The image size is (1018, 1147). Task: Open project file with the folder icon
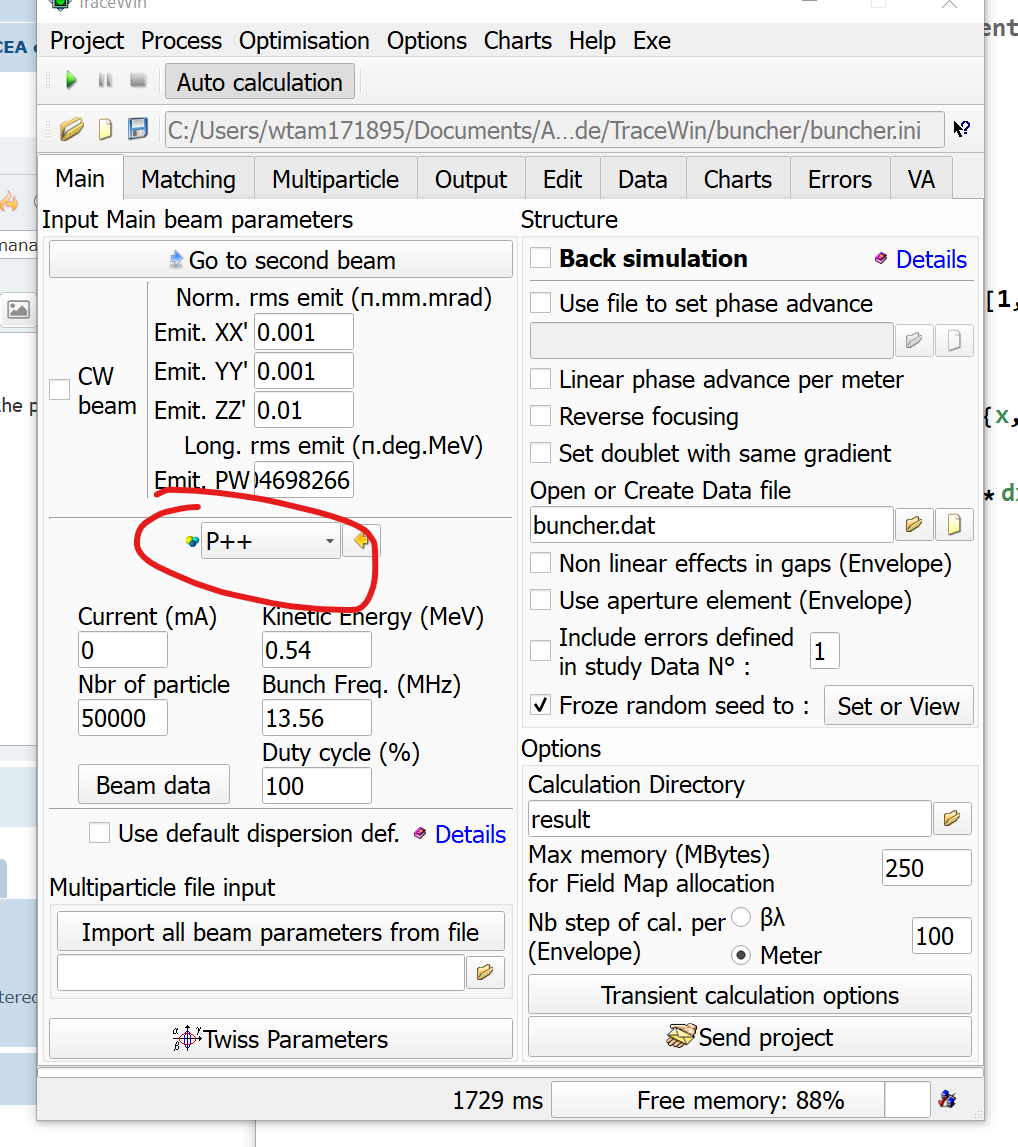[x=72, y=129]
